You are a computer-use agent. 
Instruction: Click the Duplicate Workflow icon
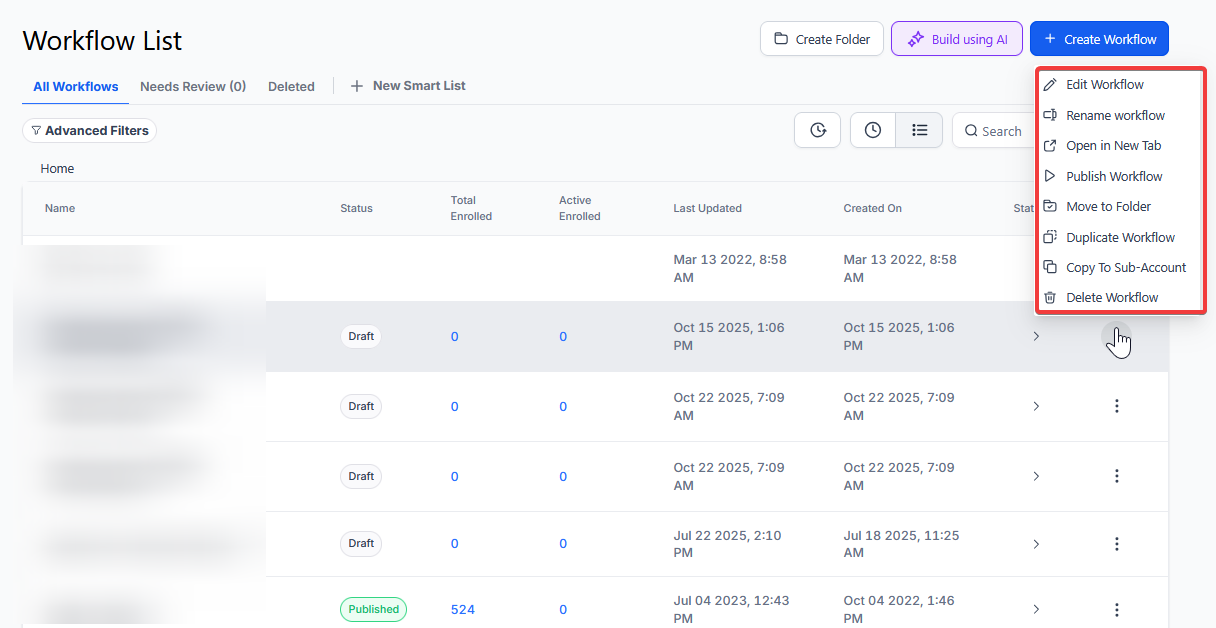1050,237
